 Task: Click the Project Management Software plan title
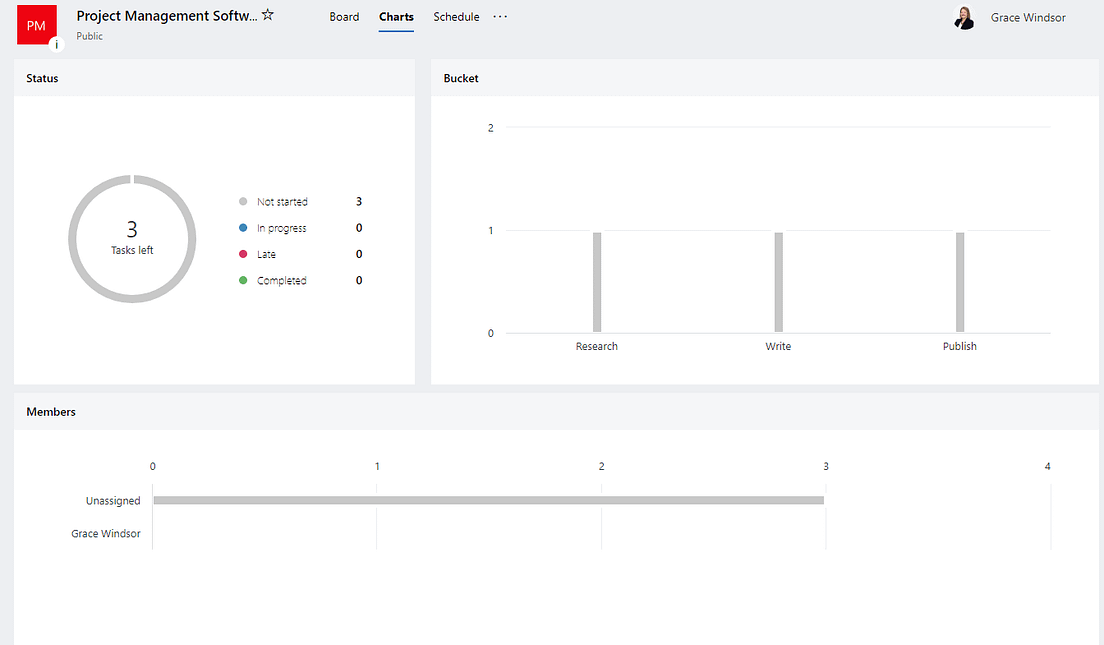[x=167, y=15]
